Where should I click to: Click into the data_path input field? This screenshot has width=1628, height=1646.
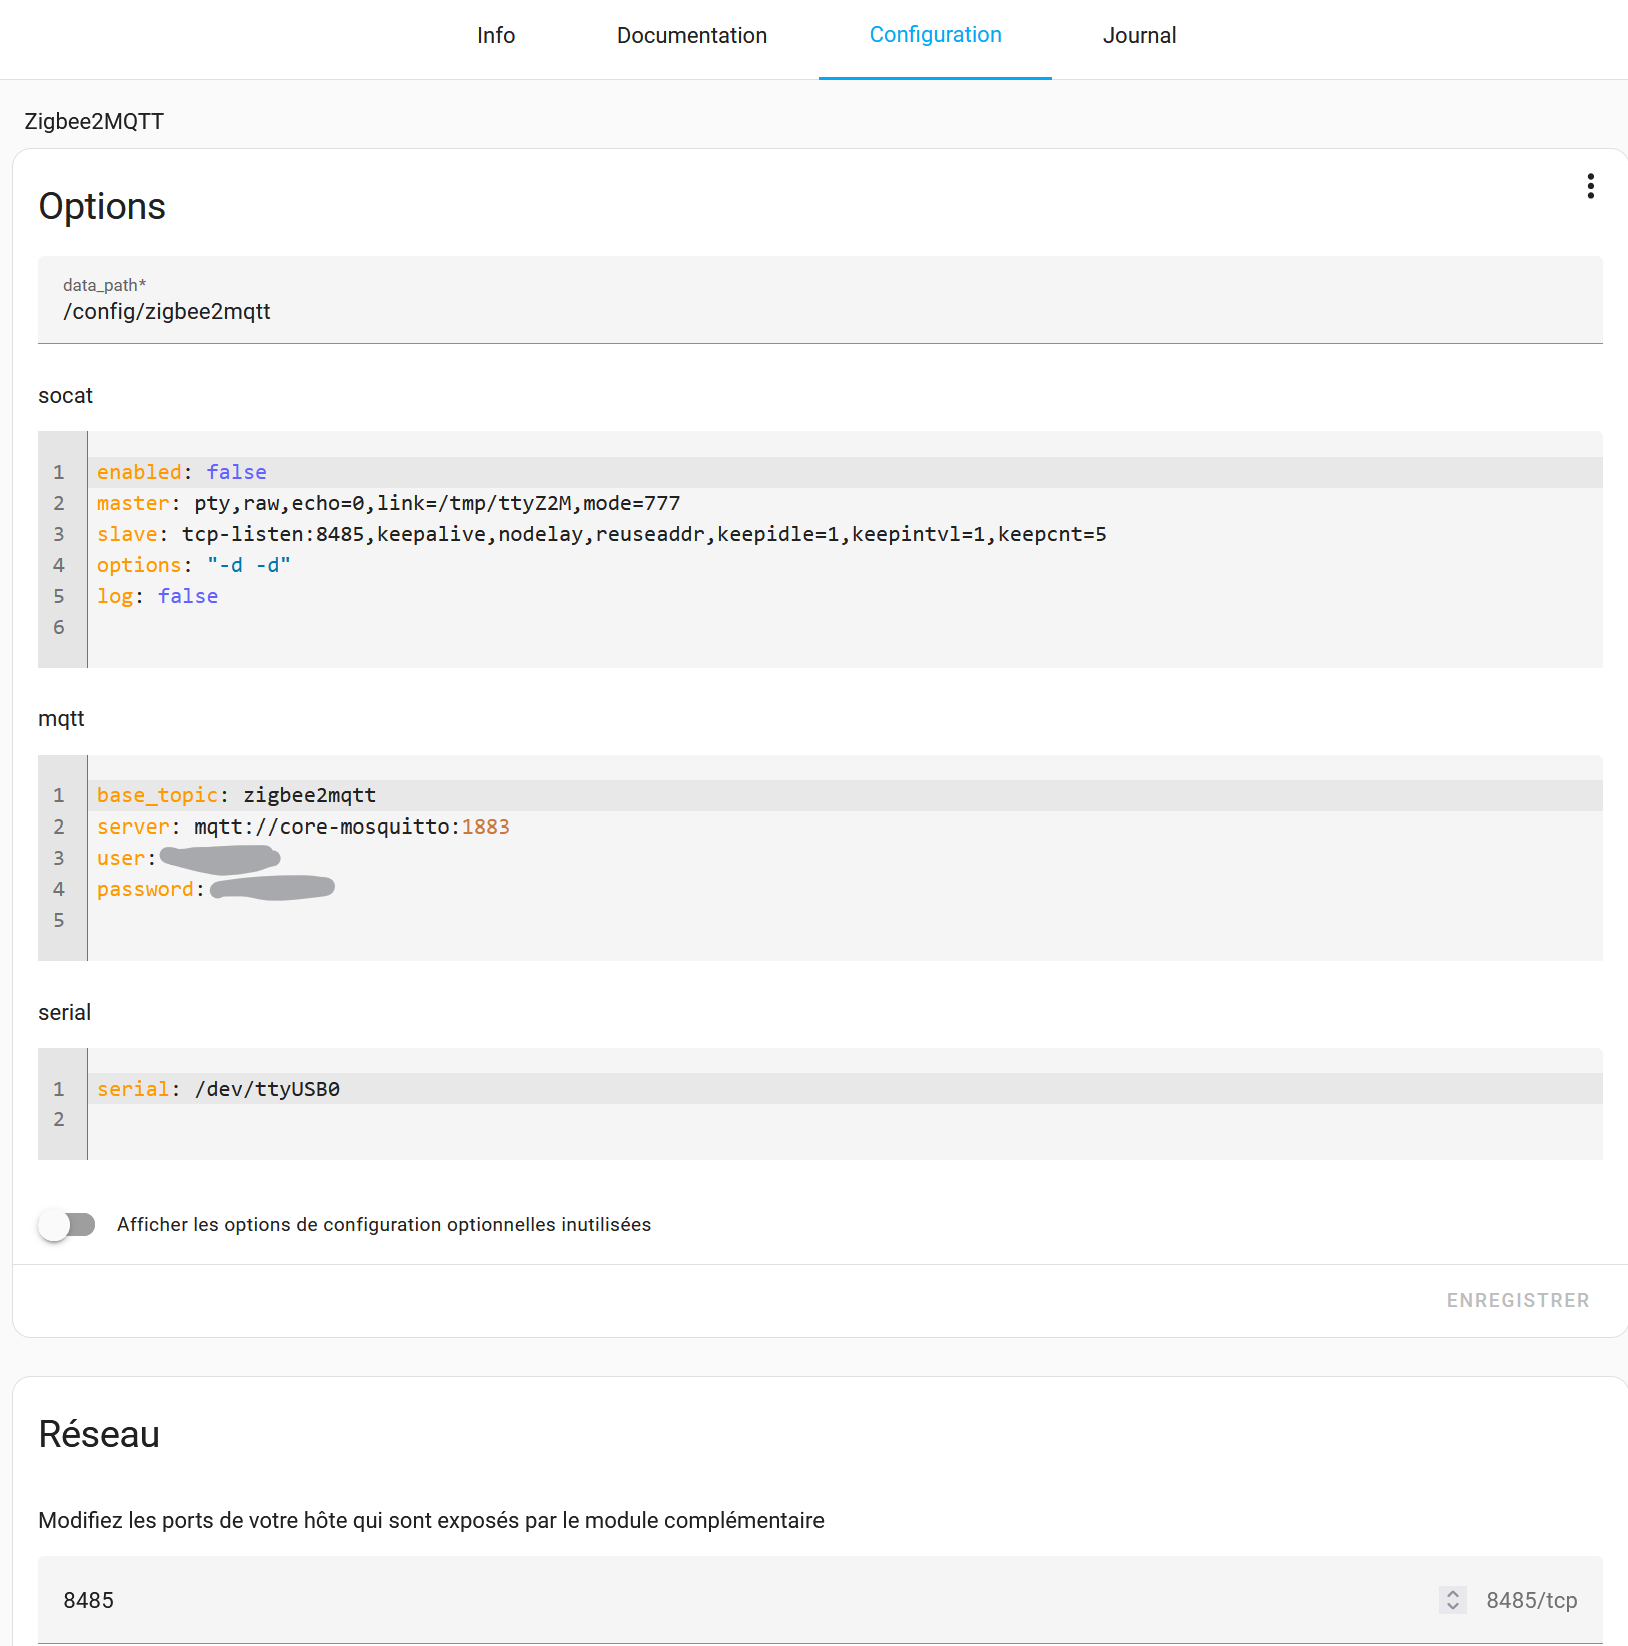[x=820, y=300]
